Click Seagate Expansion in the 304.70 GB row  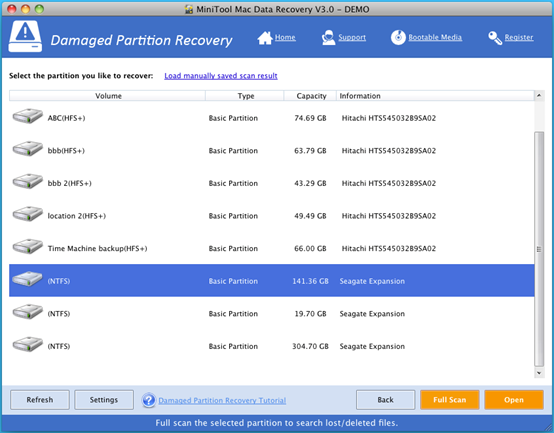point(372,346)
